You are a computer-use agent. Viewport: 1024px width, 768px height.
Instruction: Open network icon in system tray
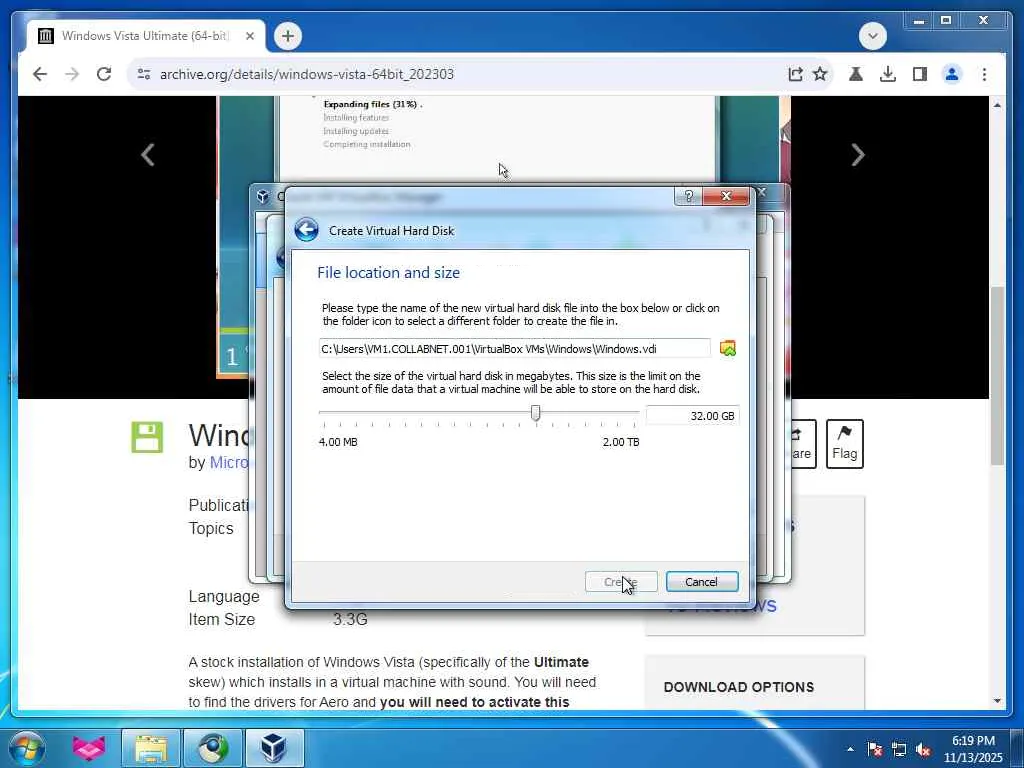tap(899, 749)
